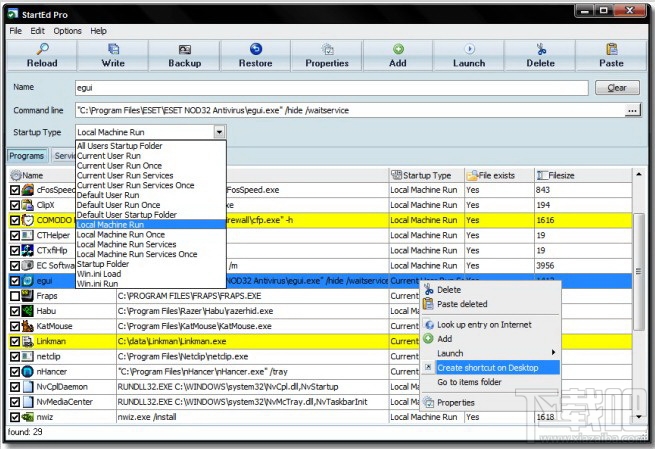Click the green Add icon in context menu
Viewport: 655px width, 449px height.
coord(429,339)
